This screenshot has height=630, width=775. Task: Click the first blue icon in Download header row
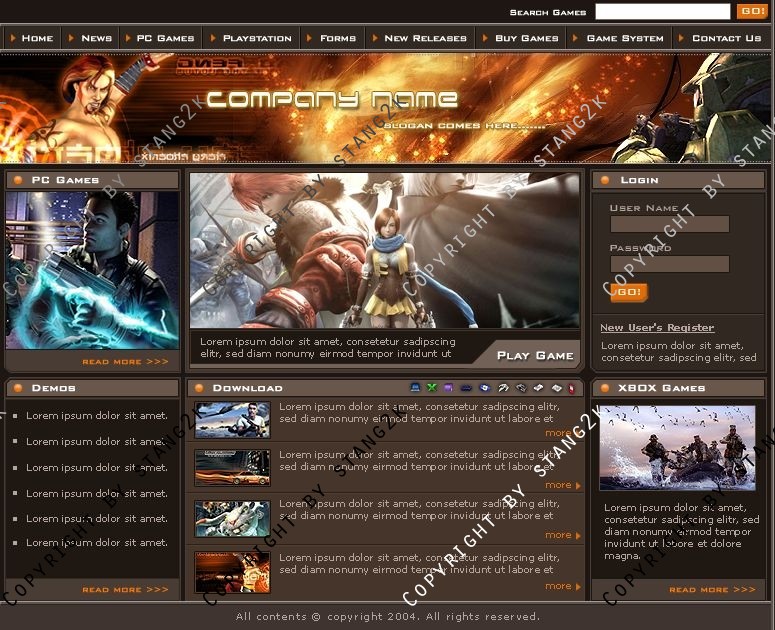(x=415, y=388)
